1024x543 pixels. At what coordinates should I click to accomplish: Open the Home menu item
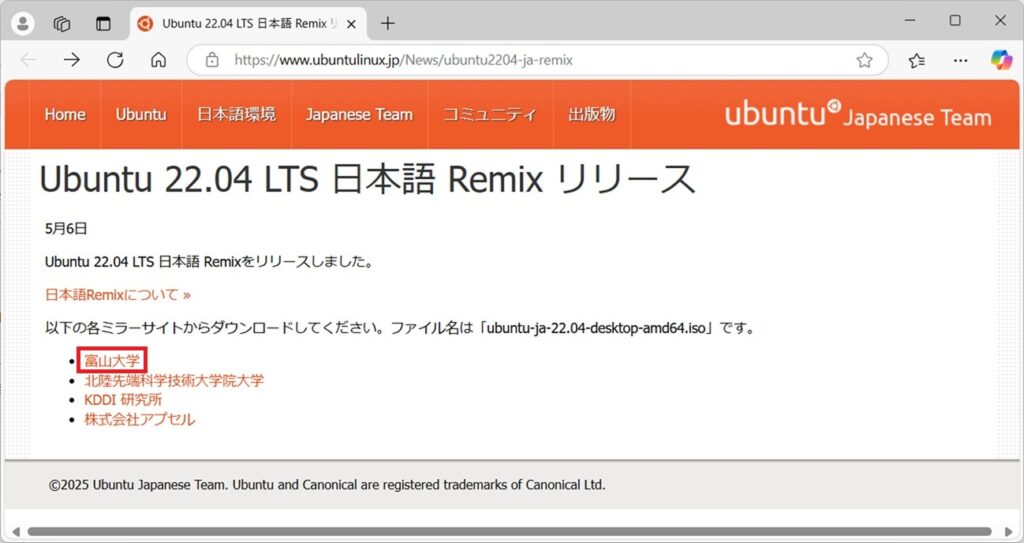click(x=65, y=114)
